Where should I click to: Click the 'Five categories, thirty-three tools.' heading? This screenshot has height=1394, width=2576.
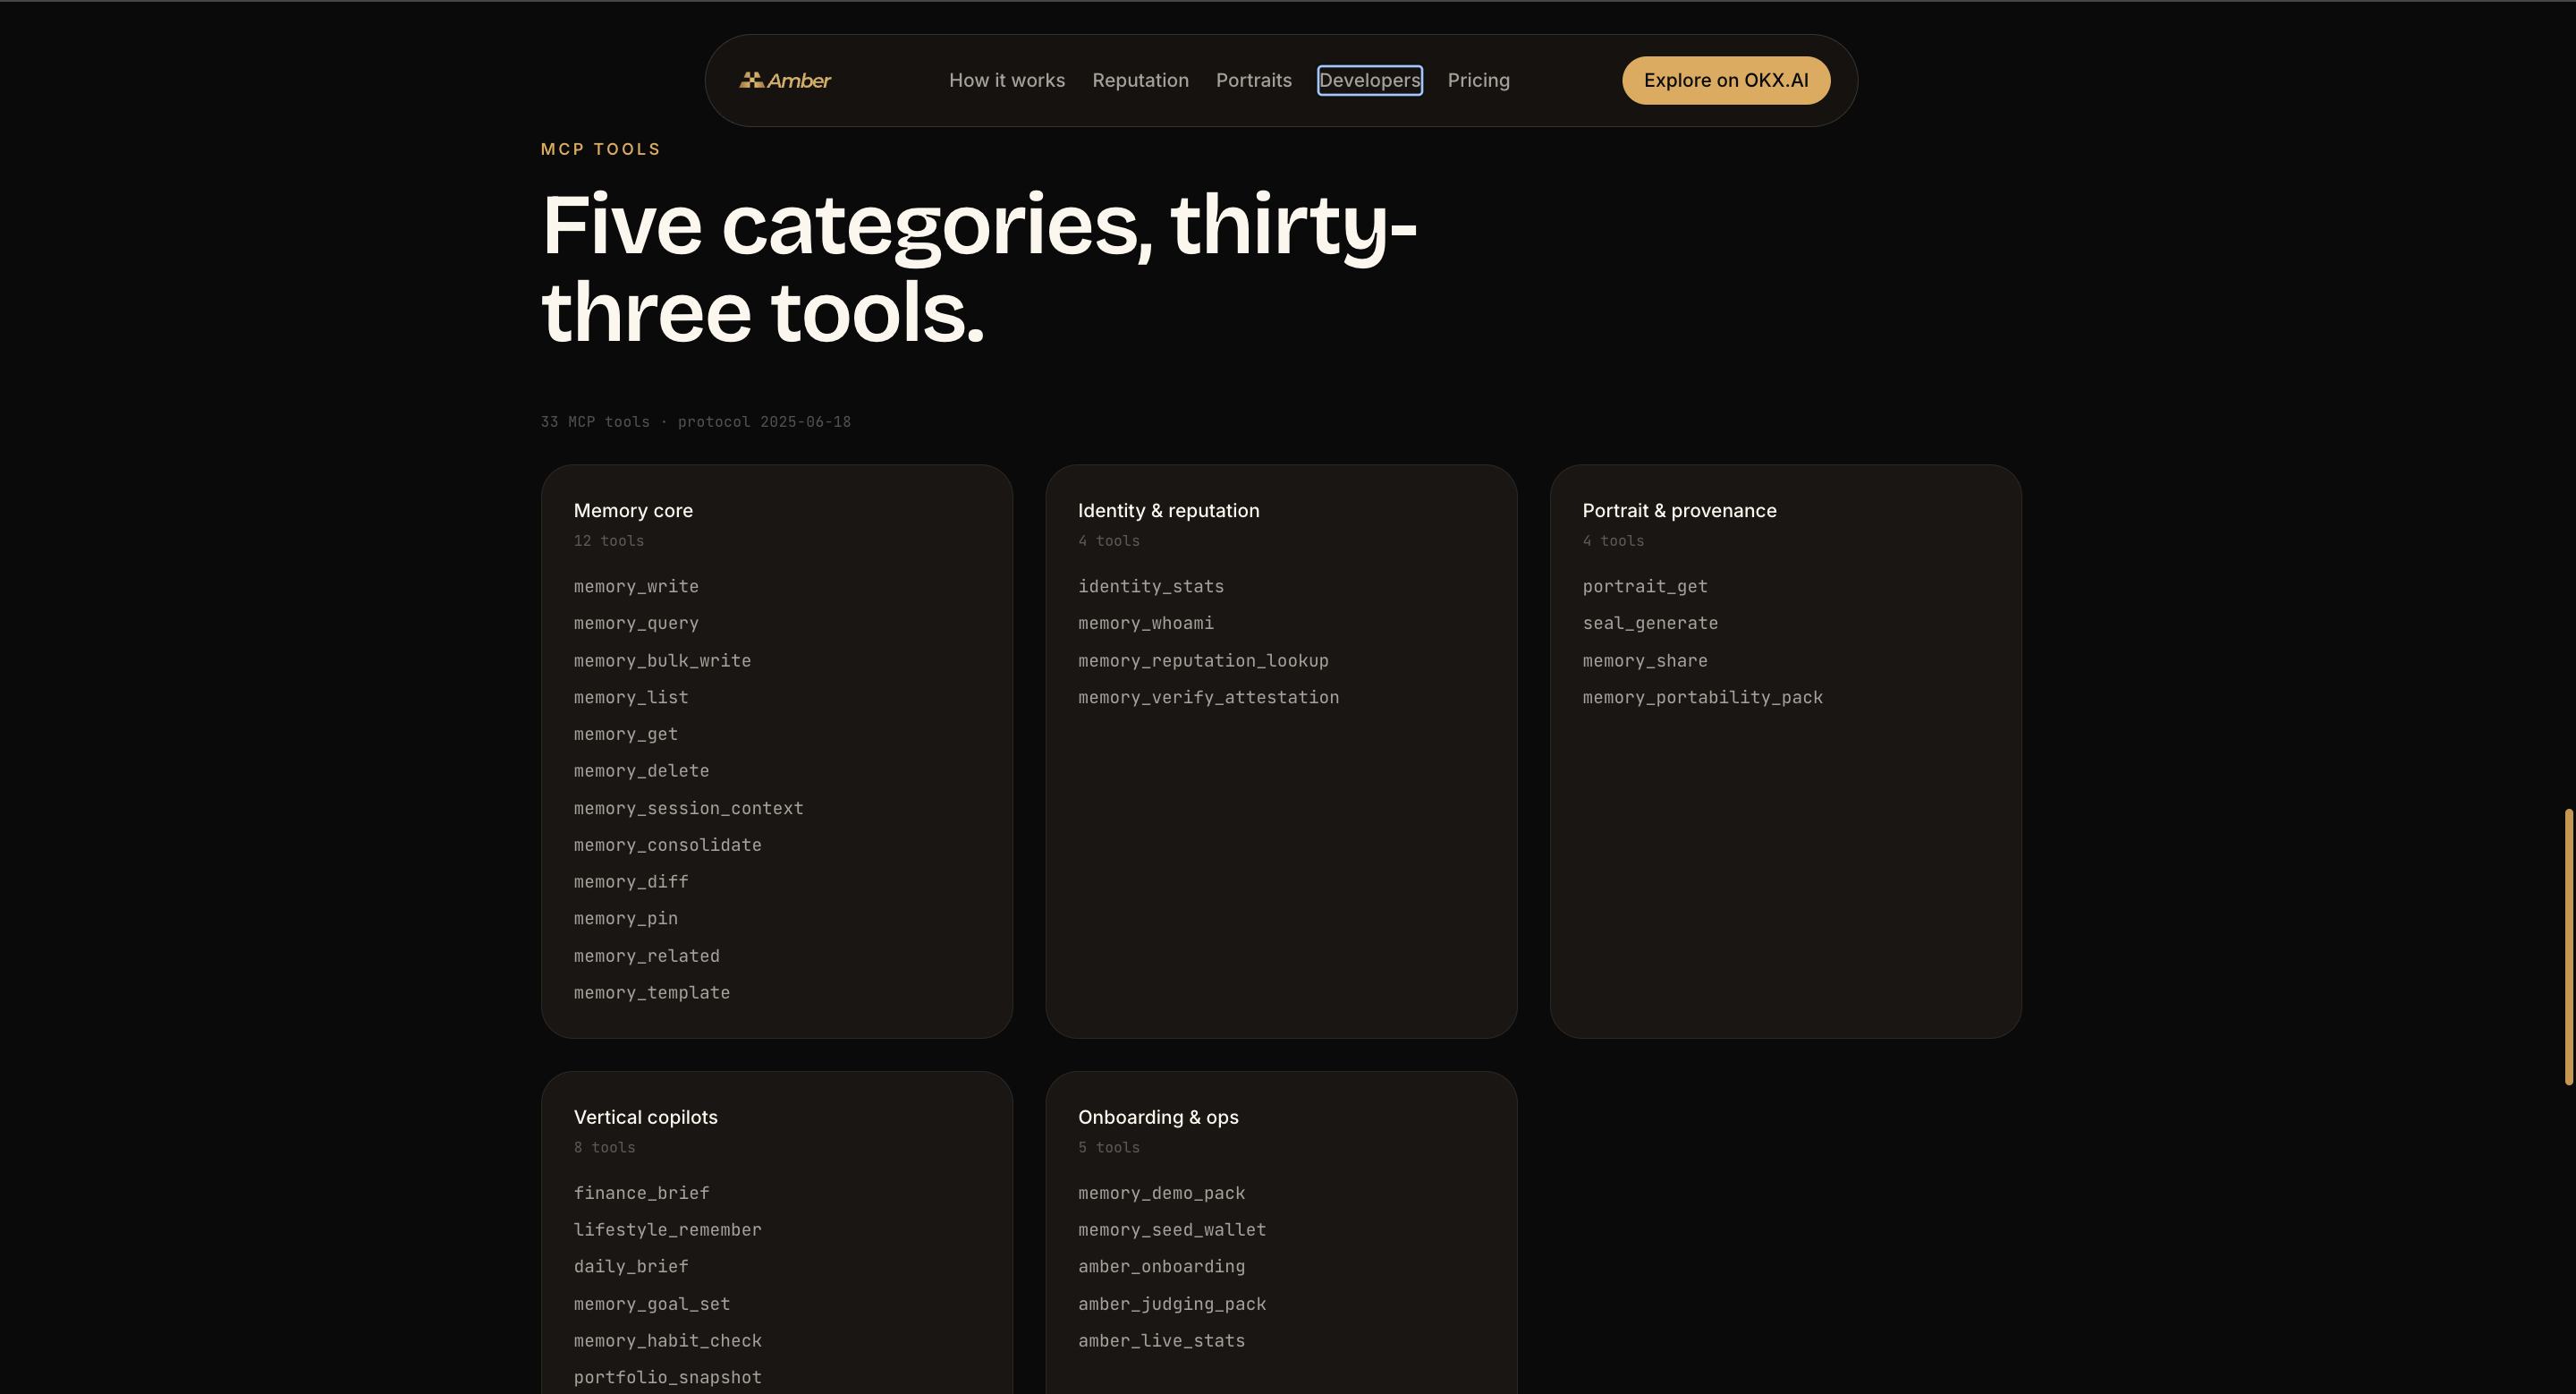coord(978,268)
